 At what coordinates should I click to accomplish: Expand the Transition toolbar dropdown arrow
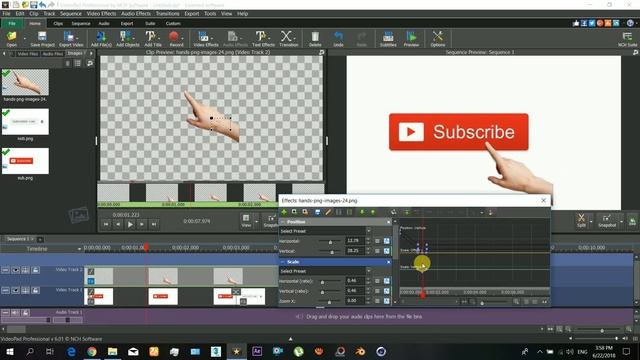(296, 38)
